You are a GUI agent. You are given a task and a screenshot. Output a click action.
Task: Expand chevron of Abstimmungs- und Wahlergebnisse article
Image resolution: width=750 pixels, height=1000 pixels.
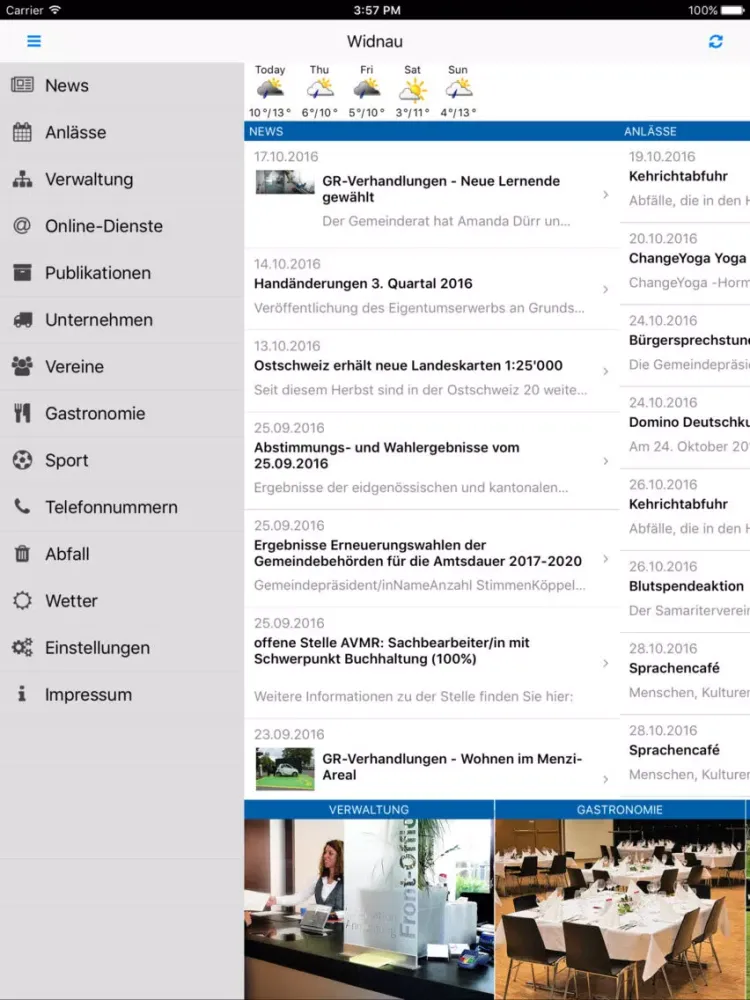(x=605, y=460)
